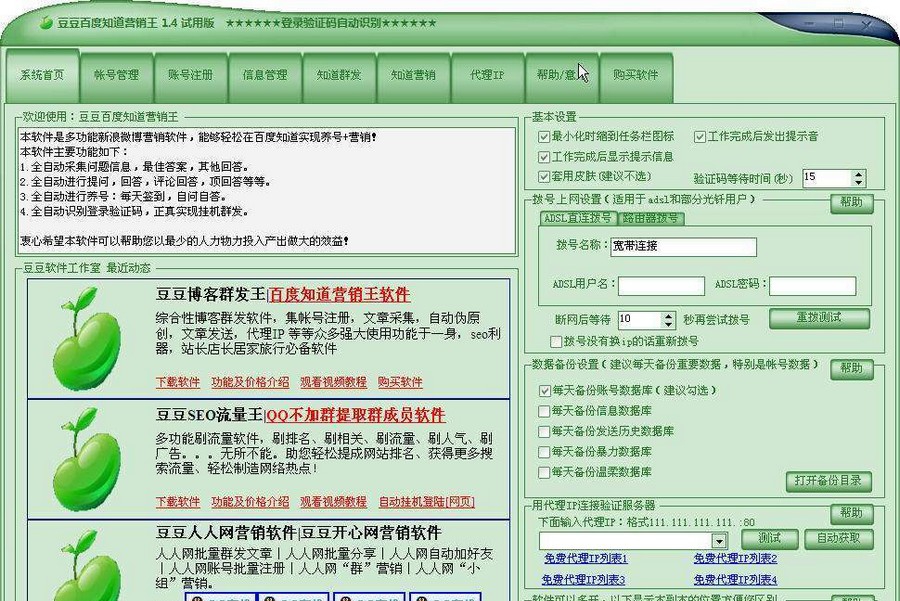Screen dimensions: 900x601
Task: Click 功能及价格介绍 under 豆豆博客群发王
Action: (250, 382)
